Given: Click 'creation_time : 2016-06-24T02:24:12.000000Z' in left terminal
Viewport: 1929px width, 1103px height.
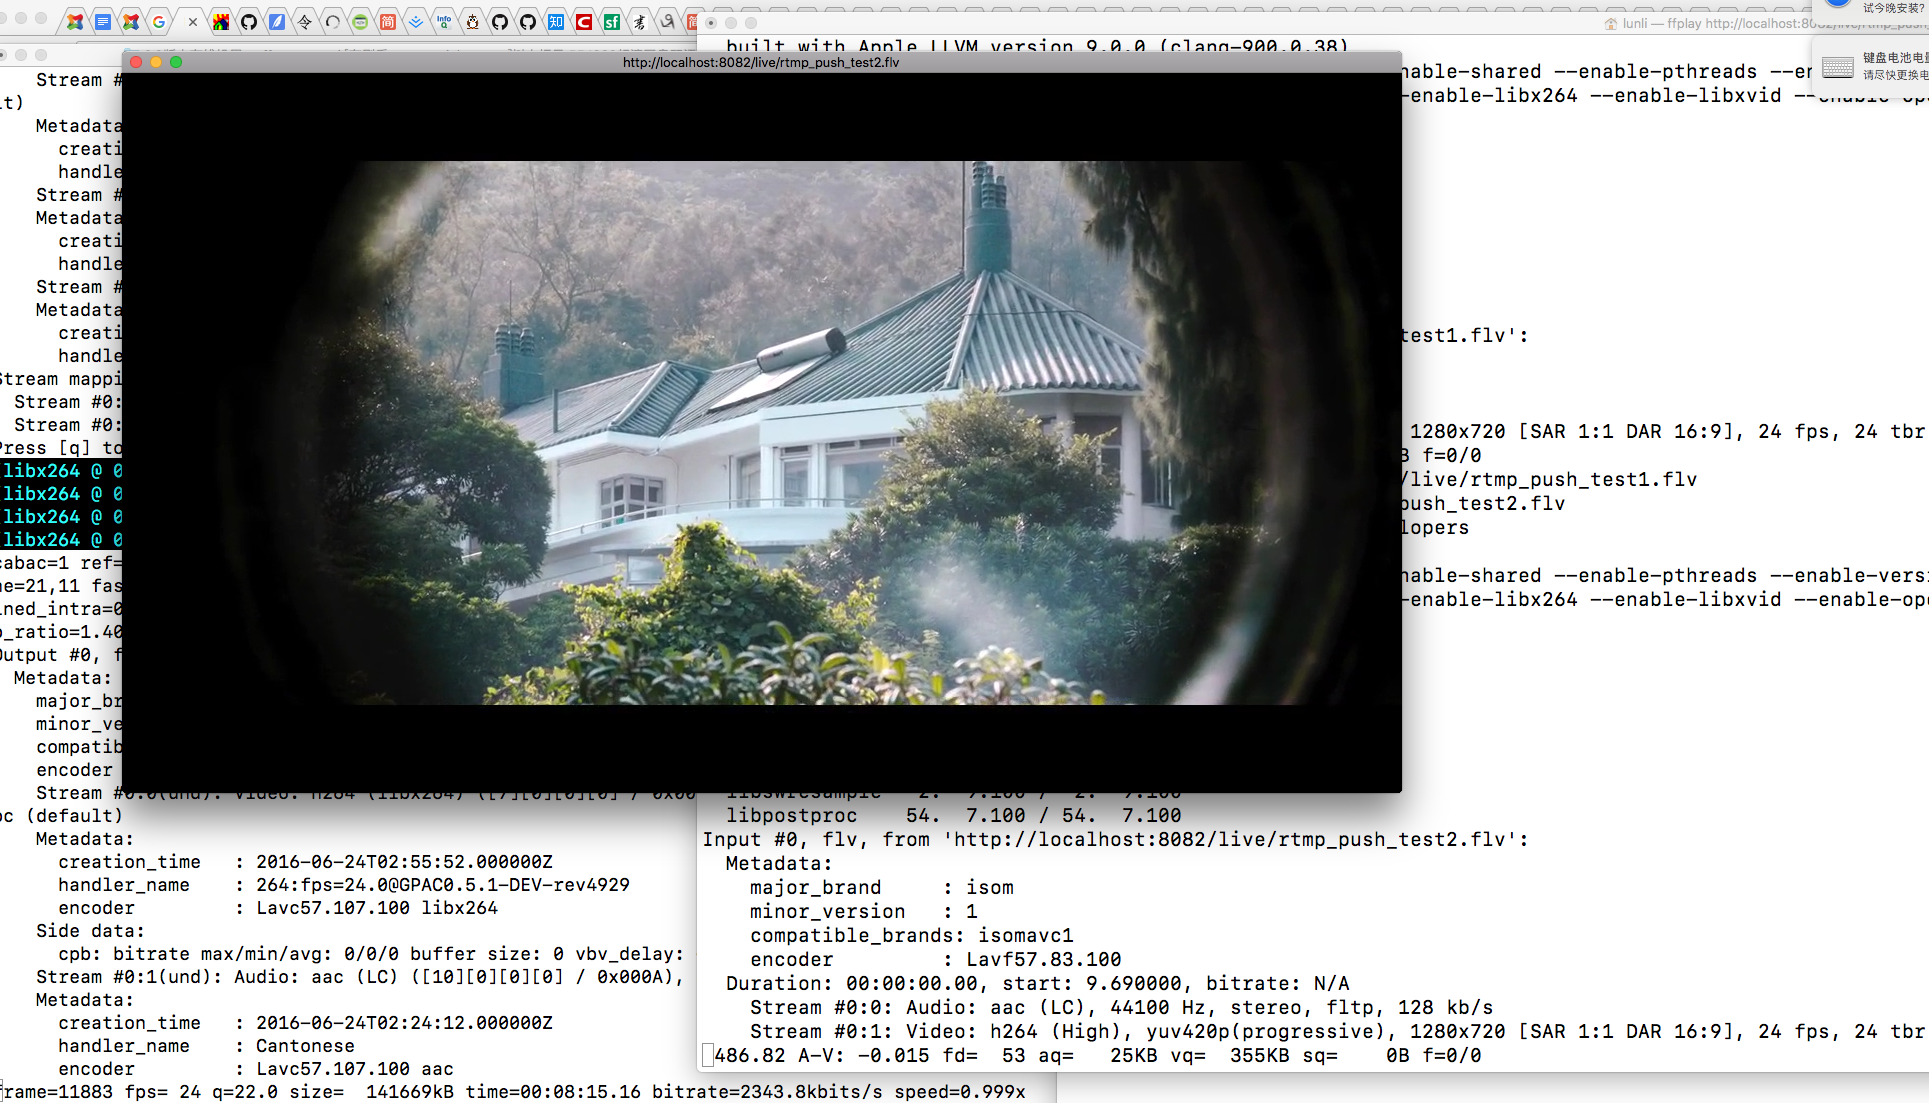Looking at the screenshot, I should [x=306, y=1023].
